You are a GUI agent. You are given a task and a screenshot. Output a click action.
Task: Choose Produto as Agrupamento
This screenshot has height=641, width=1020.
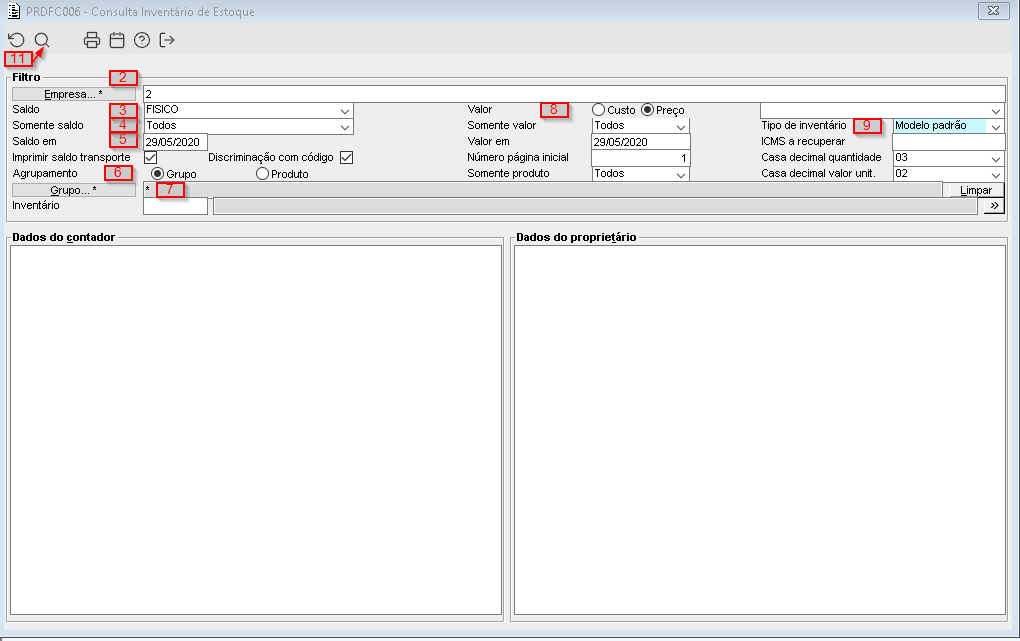tap(262, 174)
